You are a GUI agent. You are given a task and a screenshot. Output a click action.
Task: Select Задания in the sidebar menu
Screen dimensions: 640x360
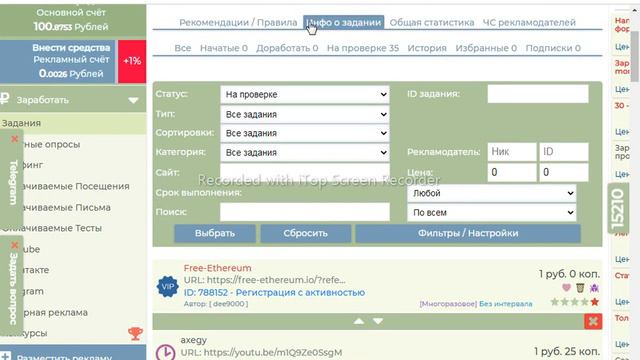[73, 123]
